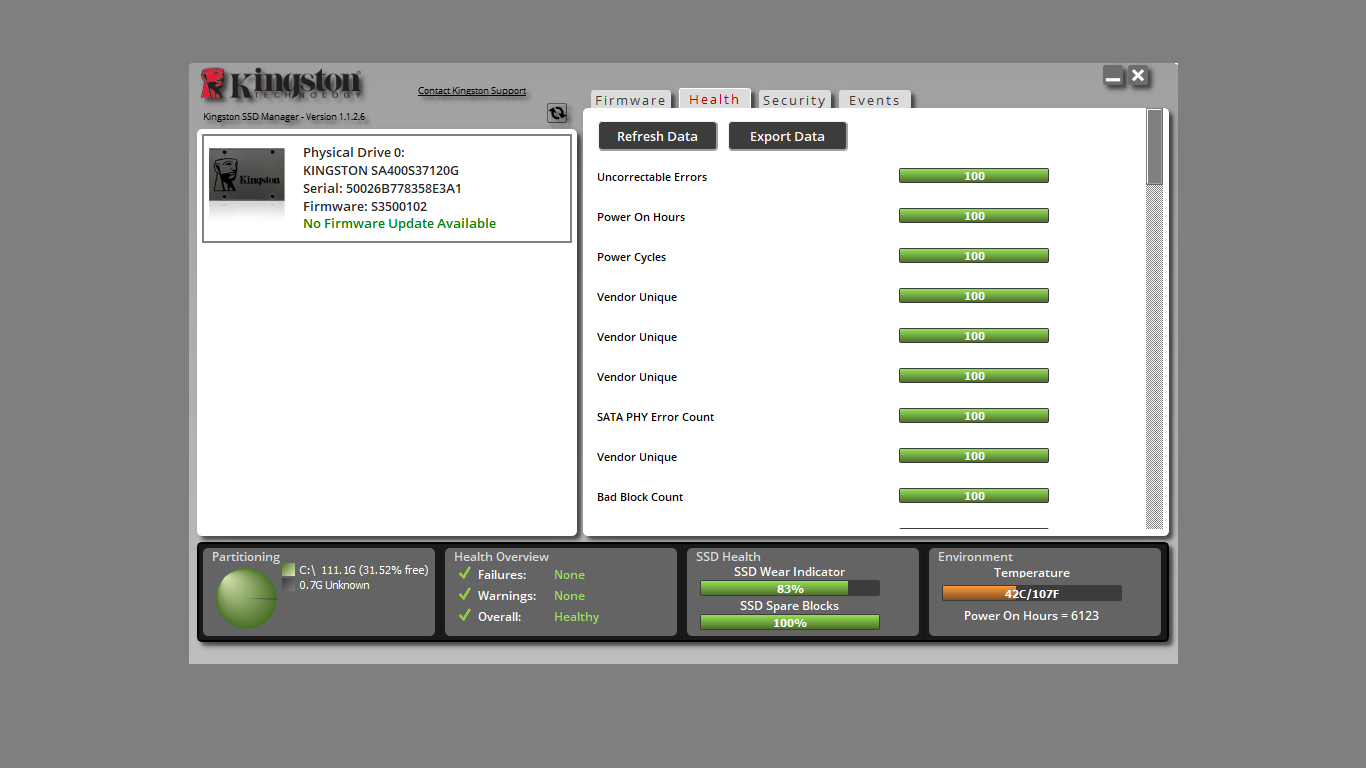
Task: Click the 'SATA PHY Error Count' label
Action: click(655, 417)
